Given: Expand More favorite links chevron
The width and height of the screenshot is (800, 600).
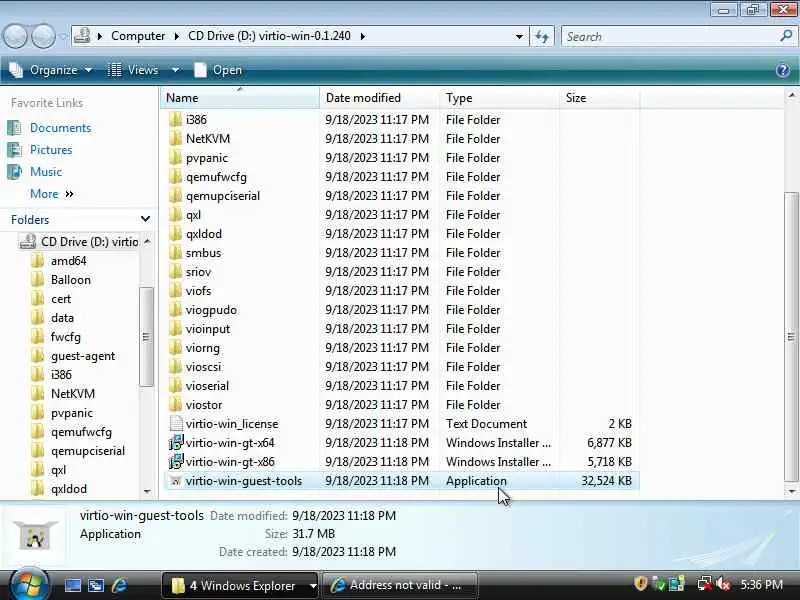Looking at the screenshot, I should tap(70, 194).
